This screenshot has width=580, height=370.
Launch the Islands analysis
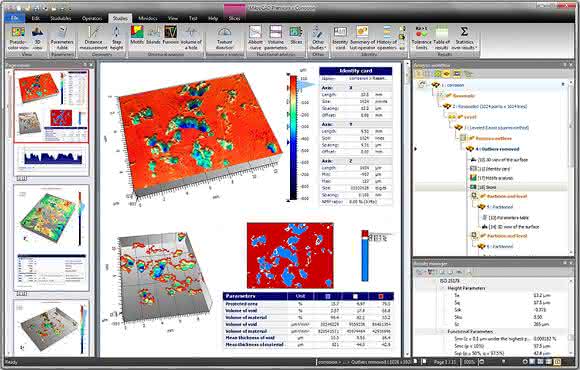coord(153,35)
